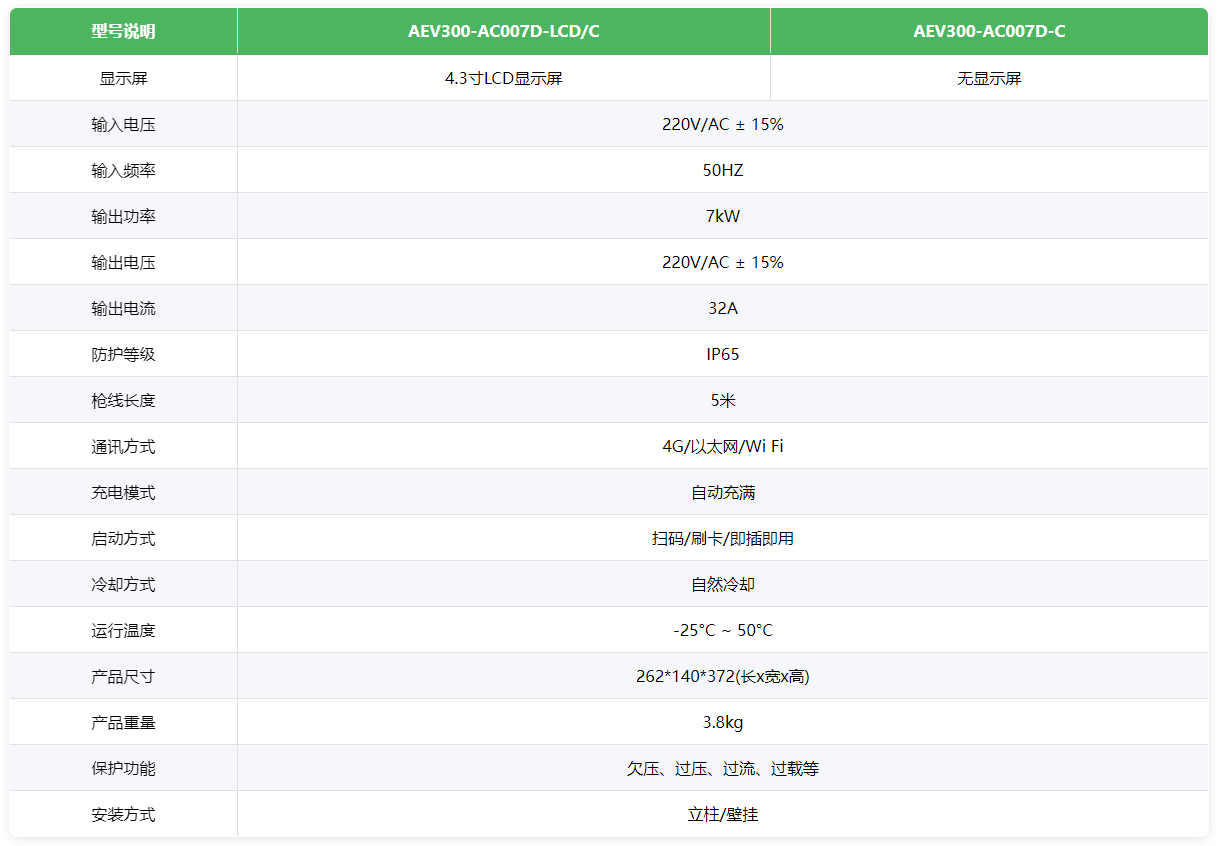The width and height of the screenshot is (1221, 846).
Task: Click the 立柱/壁挂 installation method value
Action: [722, 815]
